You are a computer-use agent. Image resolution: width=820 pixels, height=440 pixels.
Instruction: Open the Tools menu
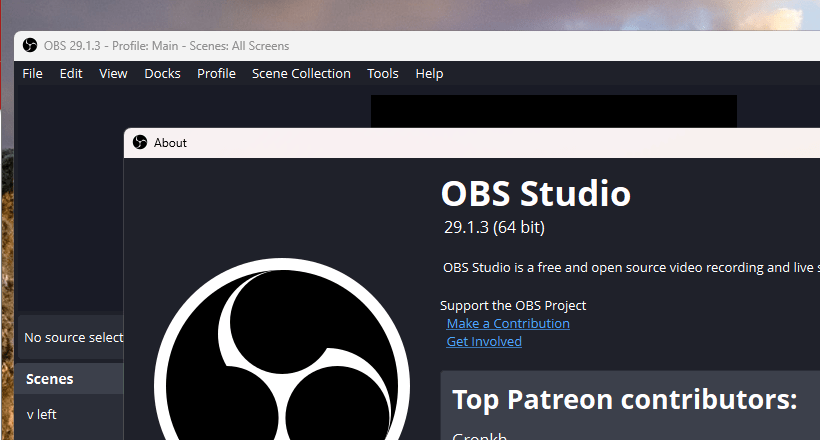(382, 74)
